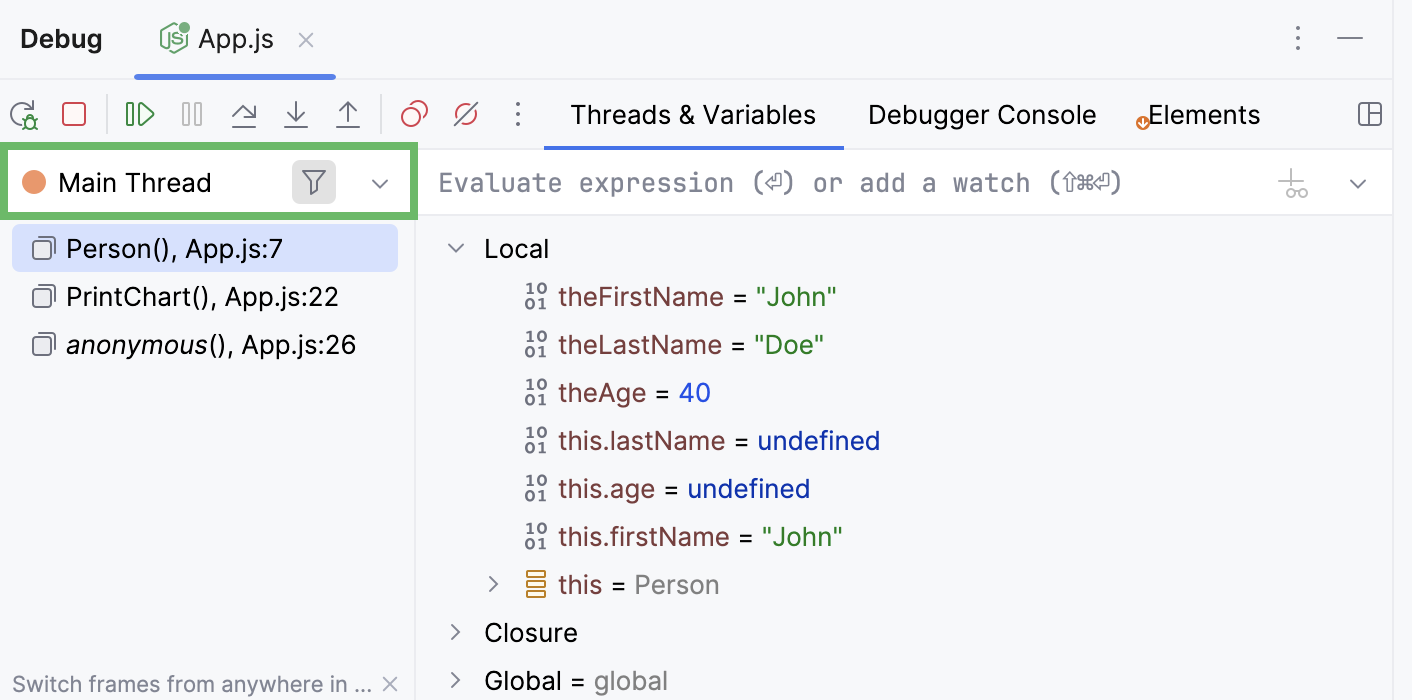
Task: Toggle the layout panel icon top right
Action: [x=1369, y=114]
